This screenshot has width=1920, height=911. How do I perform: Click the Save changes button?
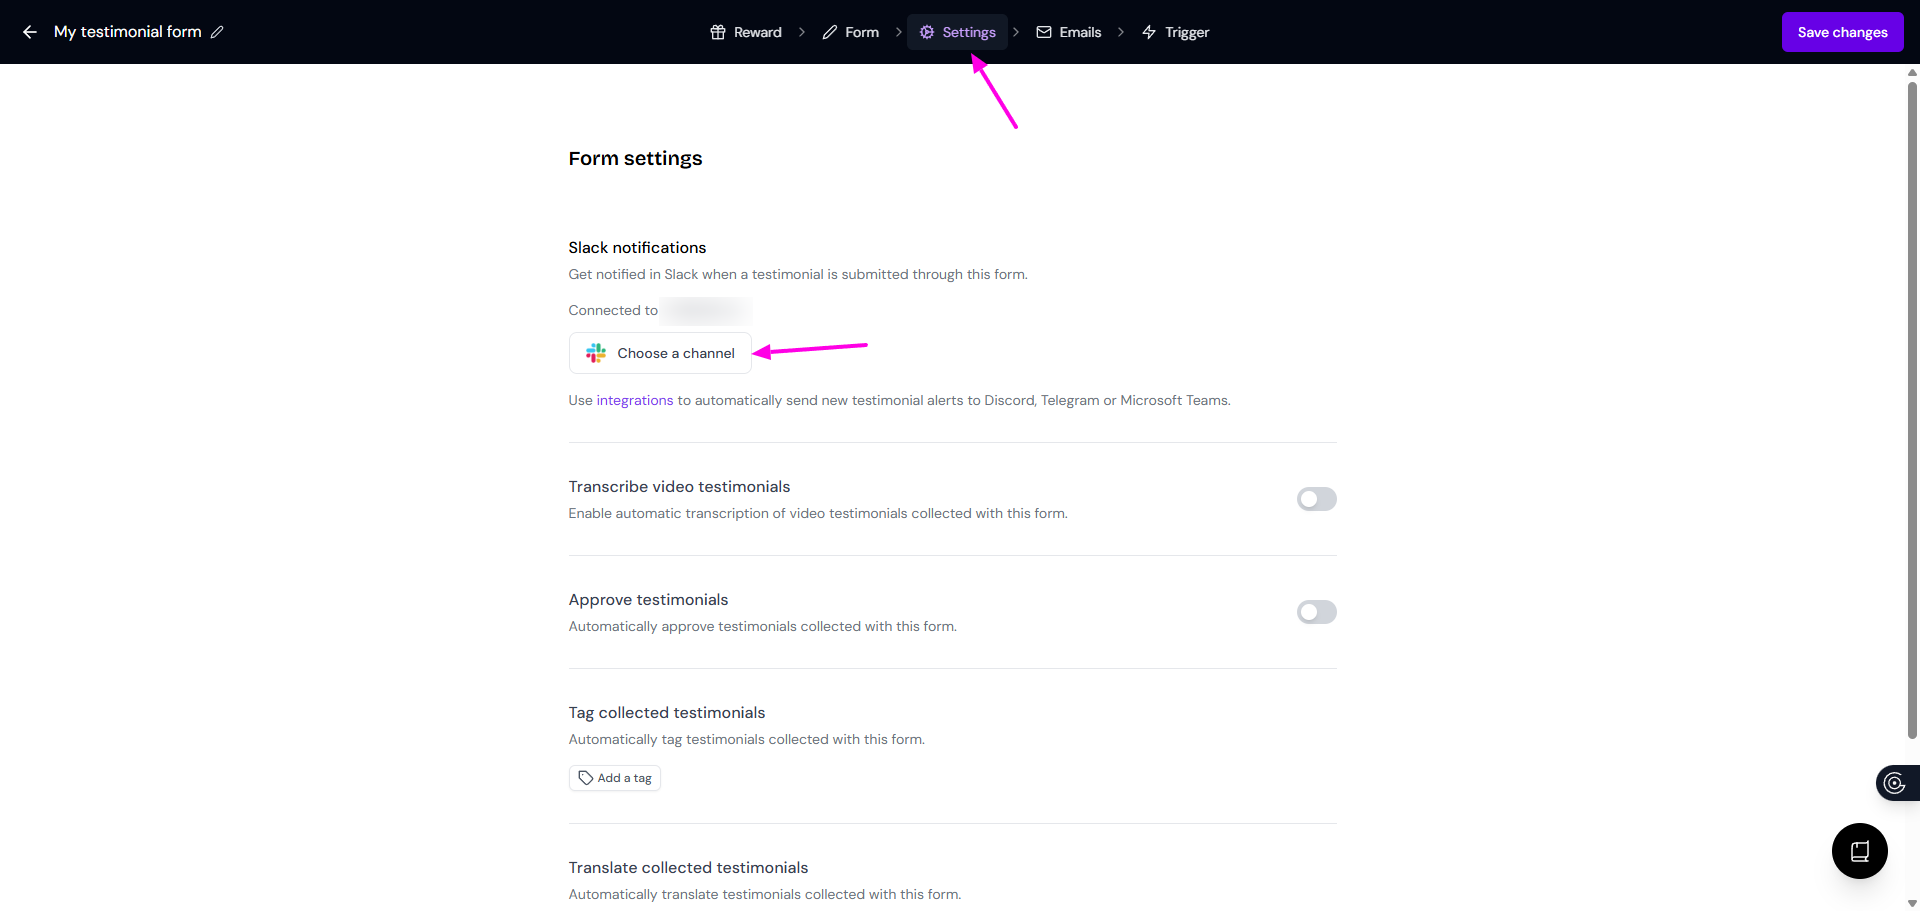1842,32
